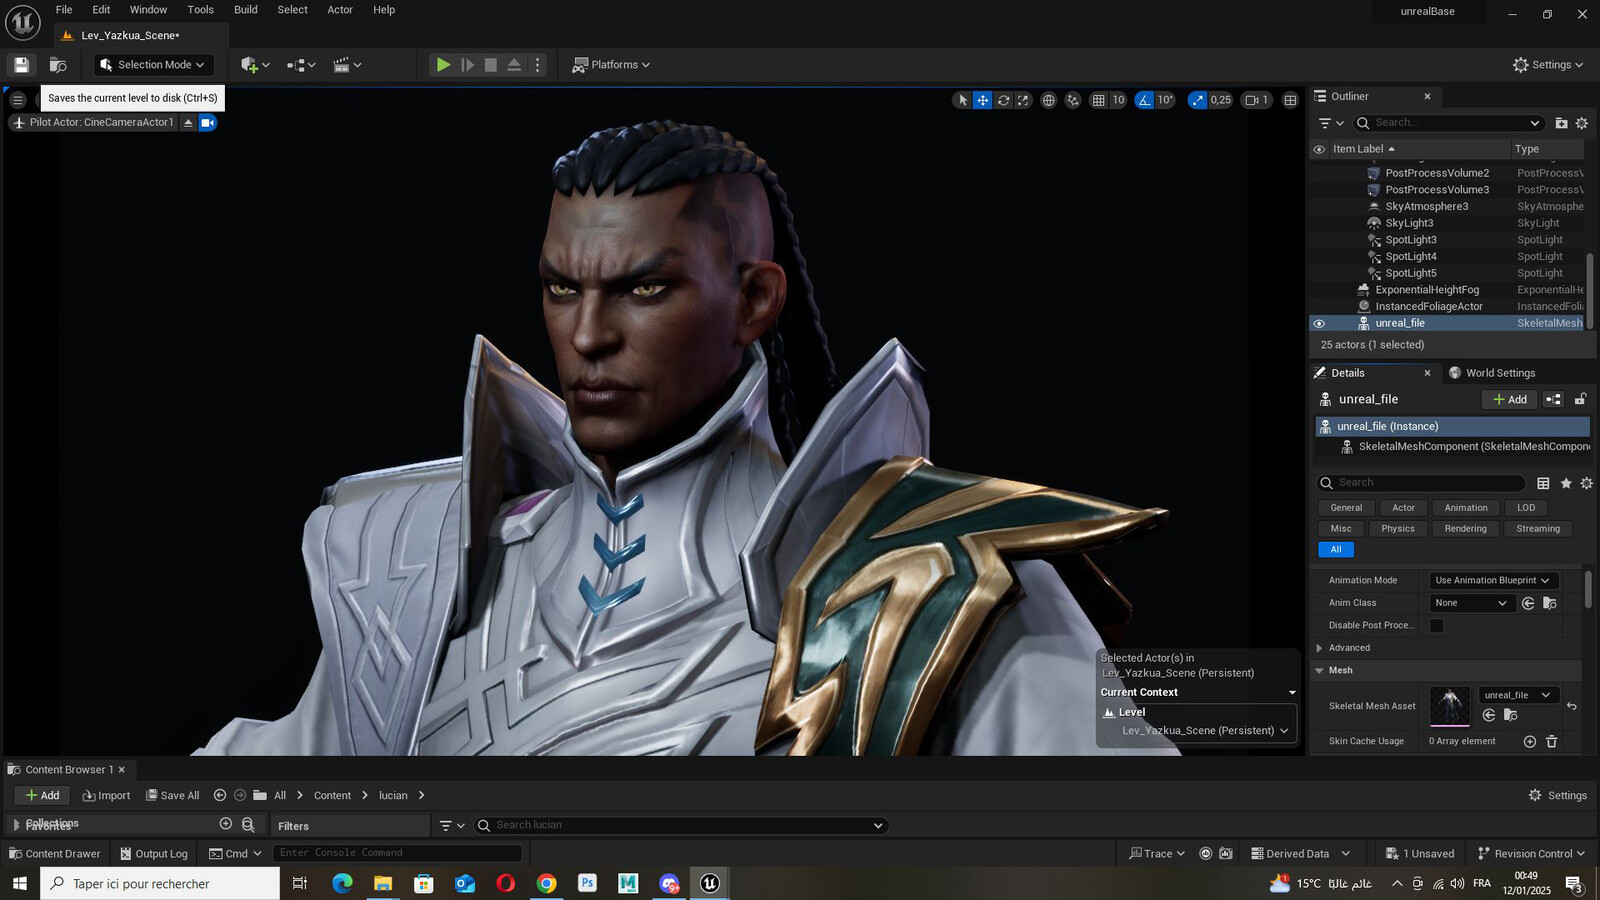This screenshot has width=1600, height=900.
Task: Open Anim Class None dropdown
Action: click(1470, 603)
